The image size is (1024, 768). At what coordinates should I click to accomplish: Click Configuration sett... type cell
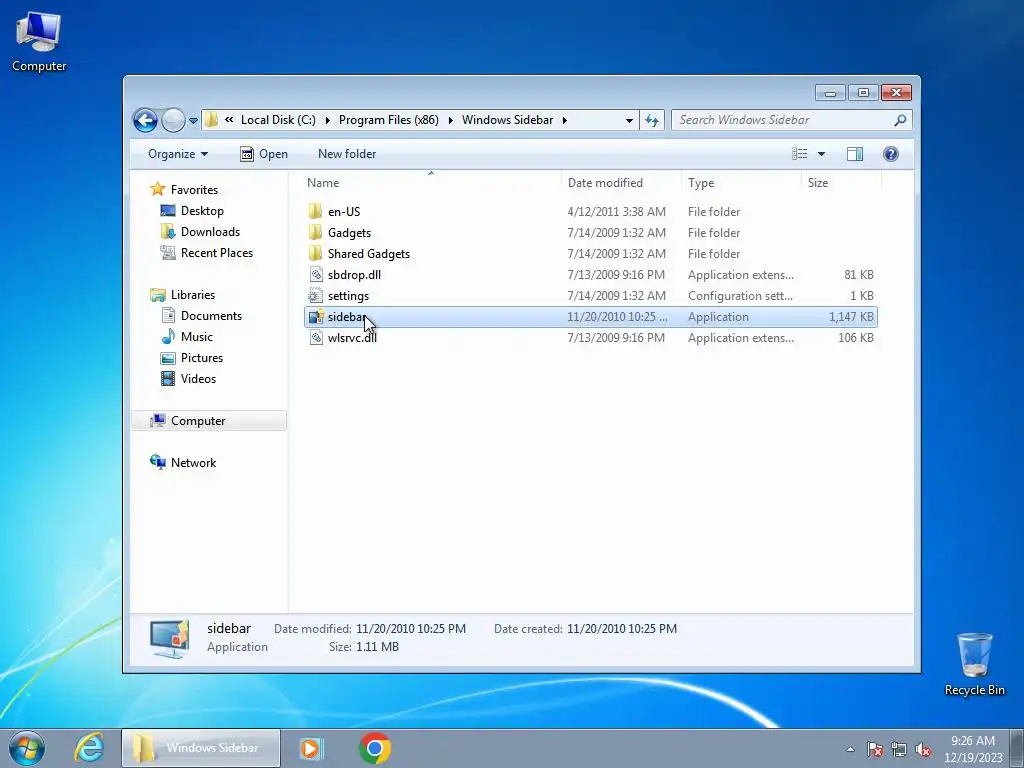[740, 296]
